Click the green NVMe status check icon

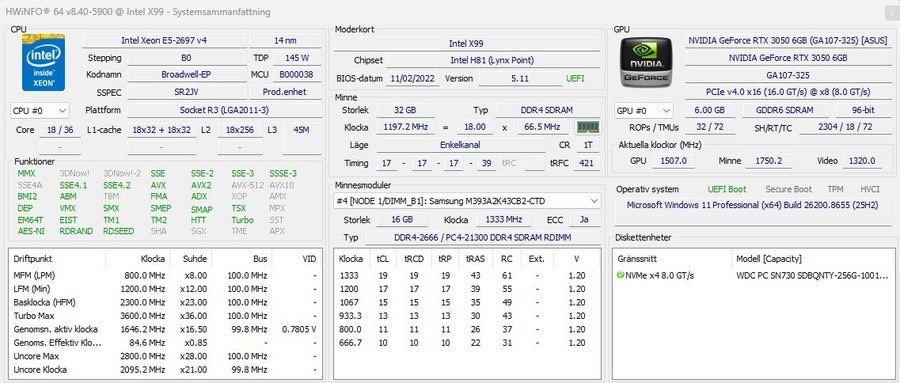(x=620, y=276)
